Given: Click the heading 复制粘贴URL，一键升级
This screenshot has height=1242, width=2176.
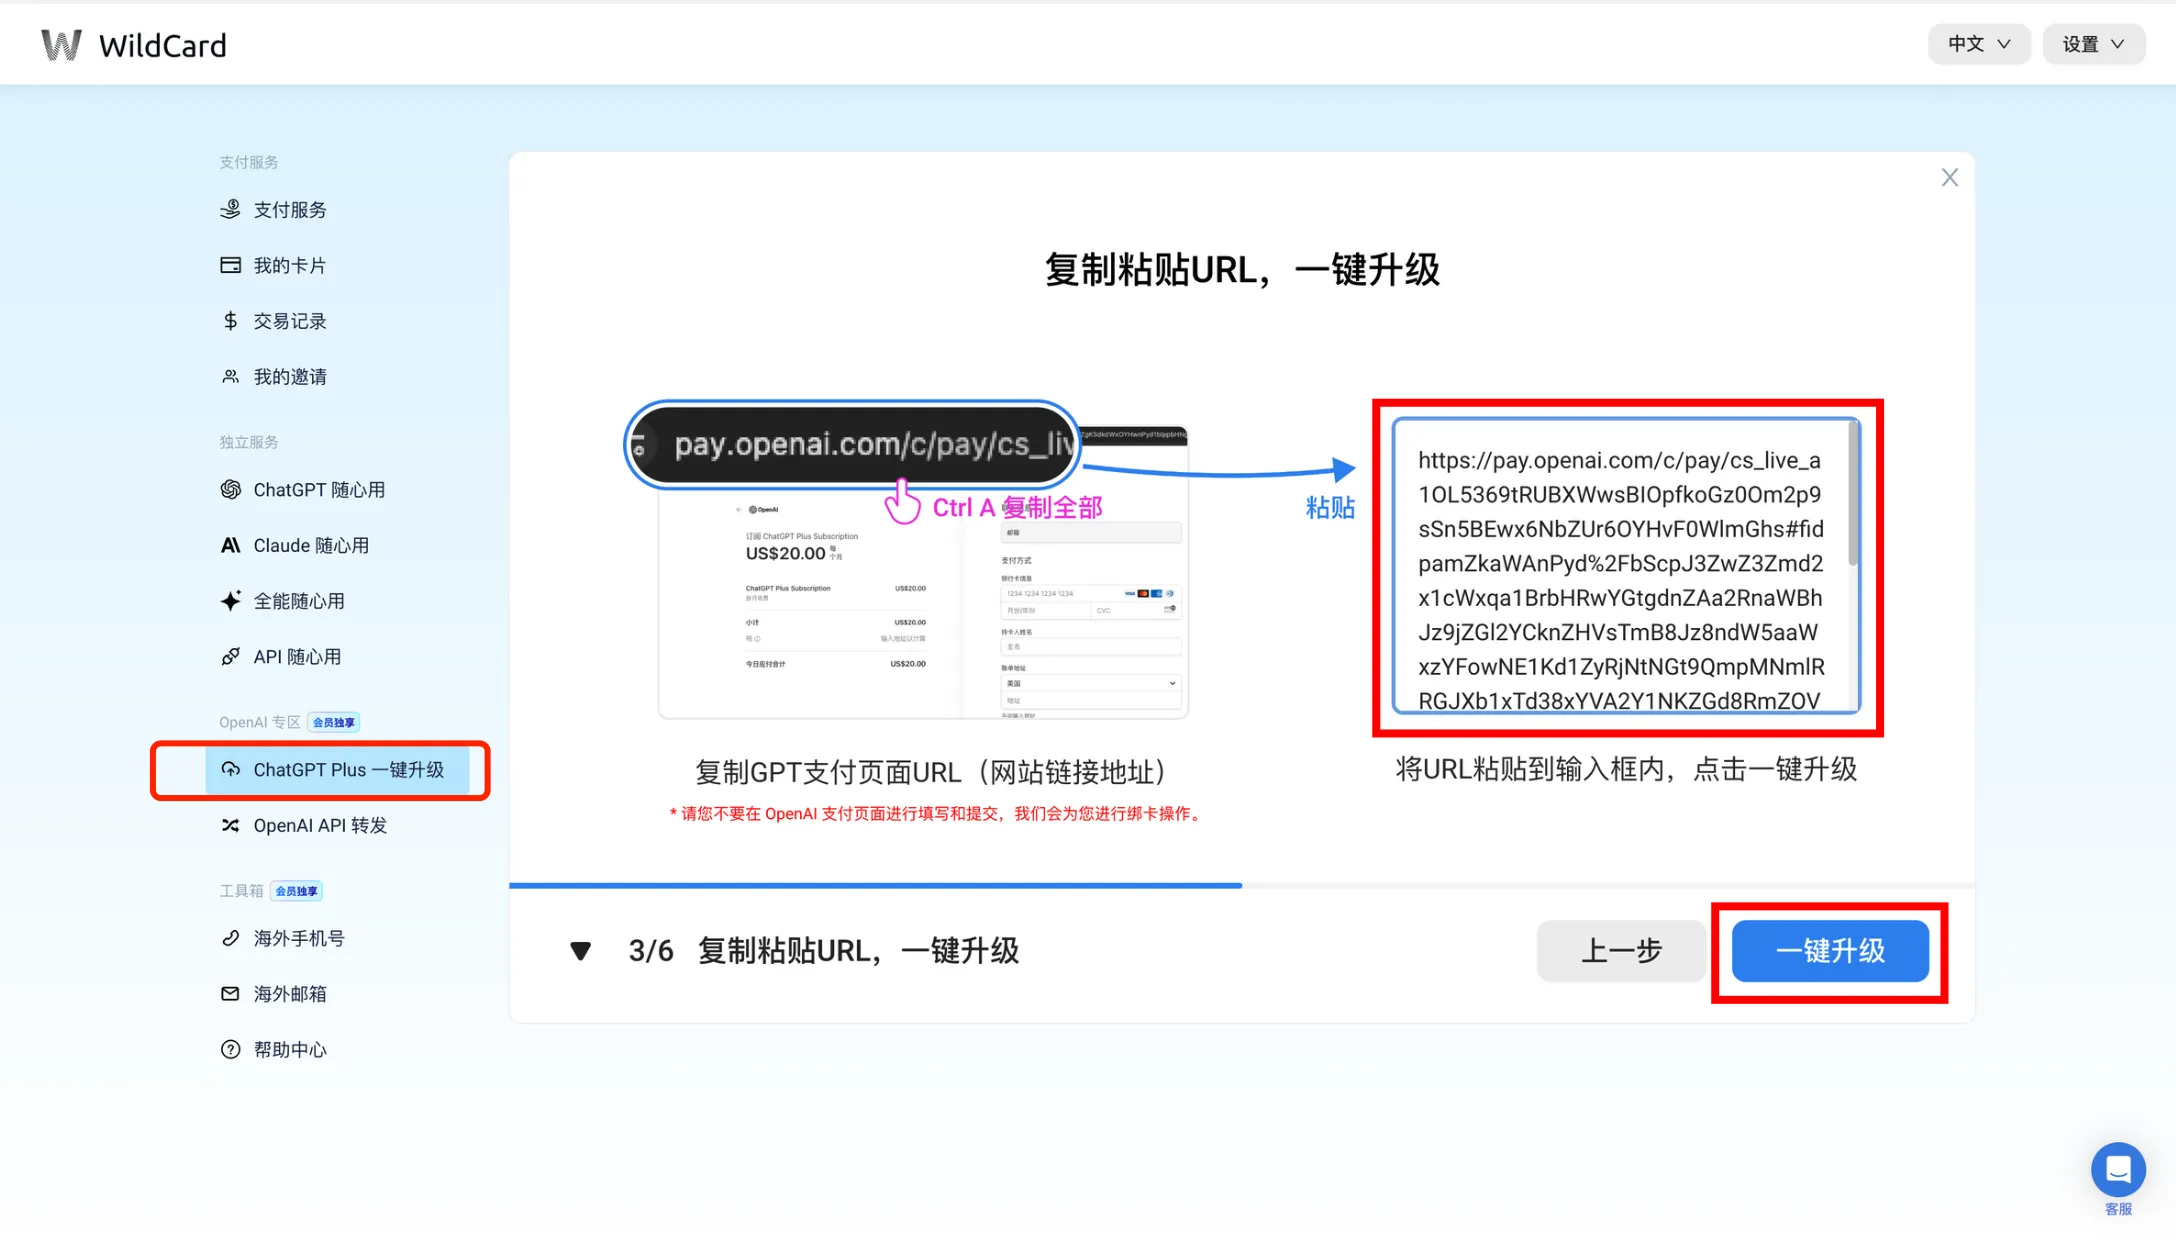Looking at the screenshot, I should 1242,270.
